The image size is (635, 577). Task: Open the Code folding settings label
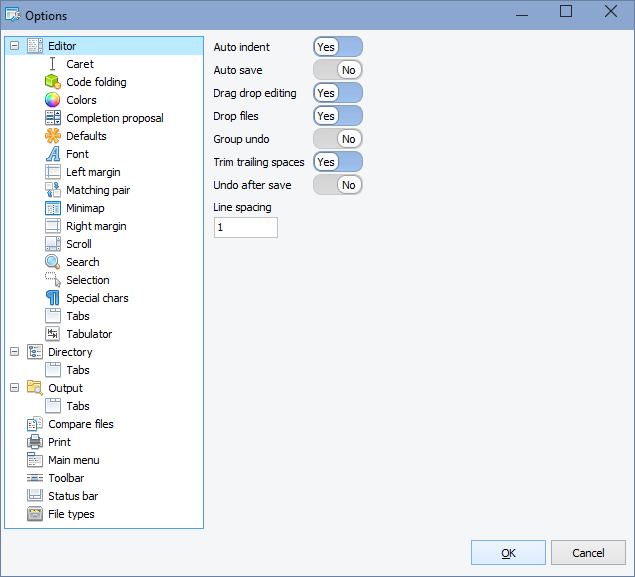tap(96, 82)
